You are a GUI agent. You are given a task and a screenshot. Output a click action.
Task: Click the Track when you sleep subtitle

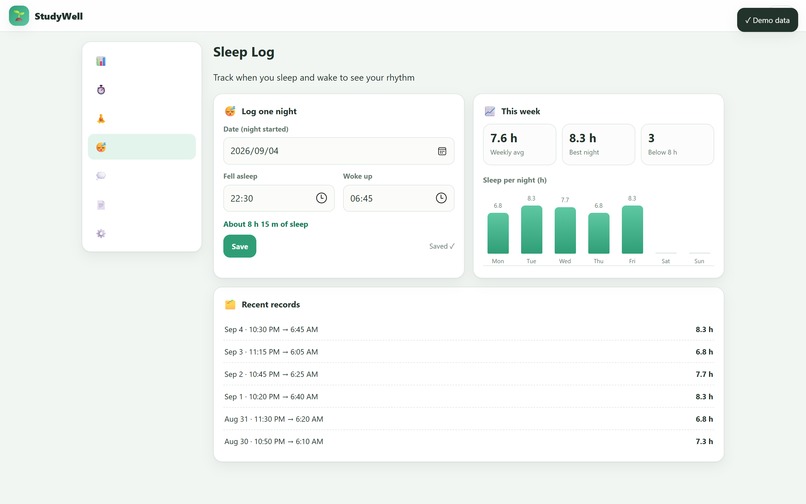314,78
